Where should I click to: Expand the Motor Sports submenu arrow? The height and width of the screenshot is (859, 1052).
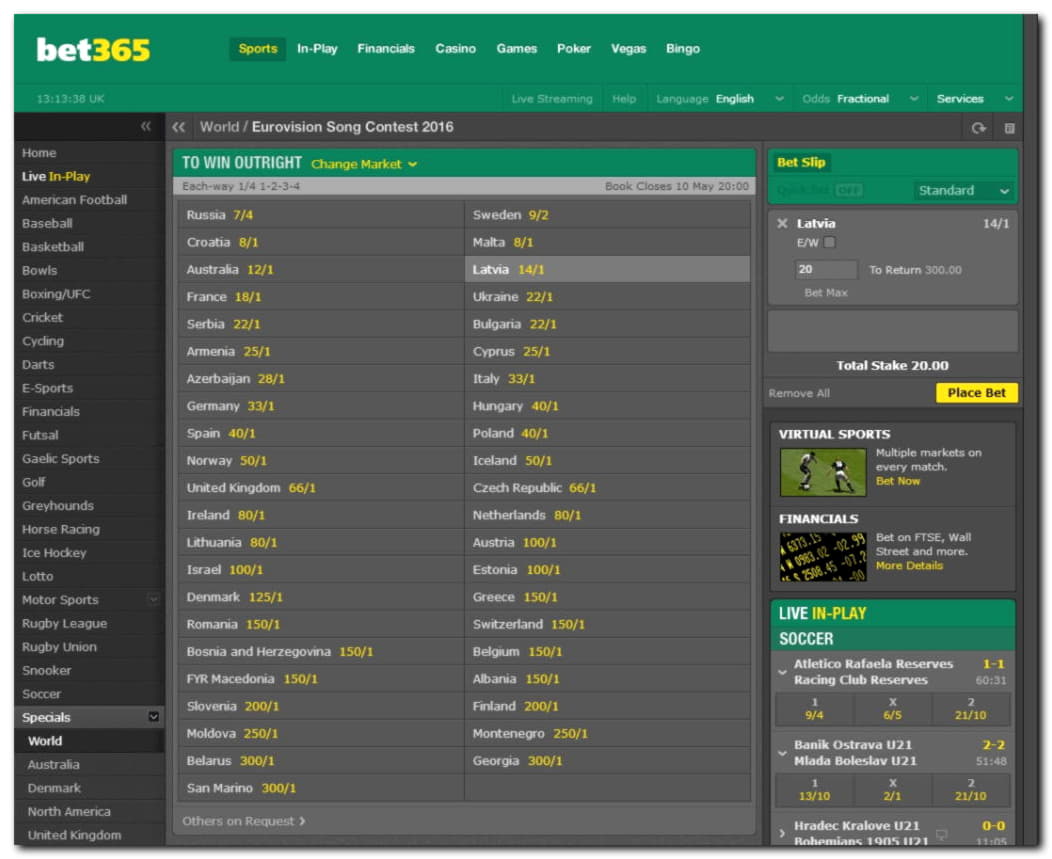tap(154, 599)
